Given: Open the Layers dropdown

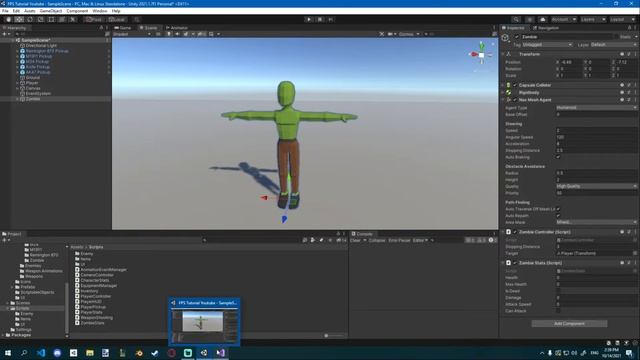Looking at the screenshot, I should (x=593, y=19).
